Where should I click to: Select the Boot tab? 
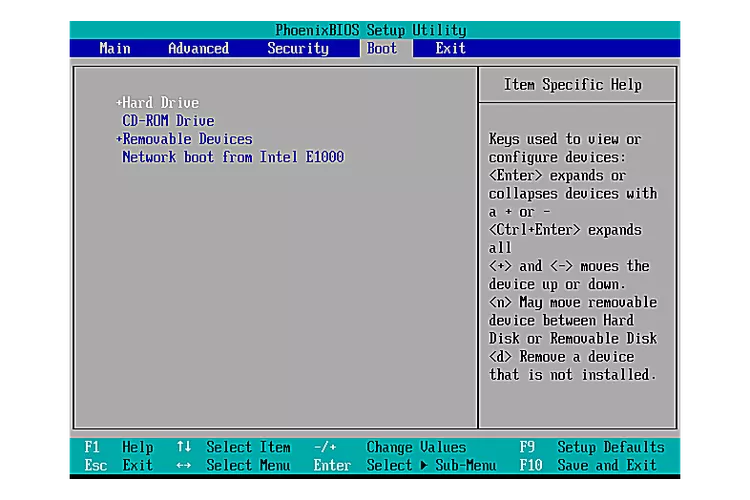tap(382, 48)
